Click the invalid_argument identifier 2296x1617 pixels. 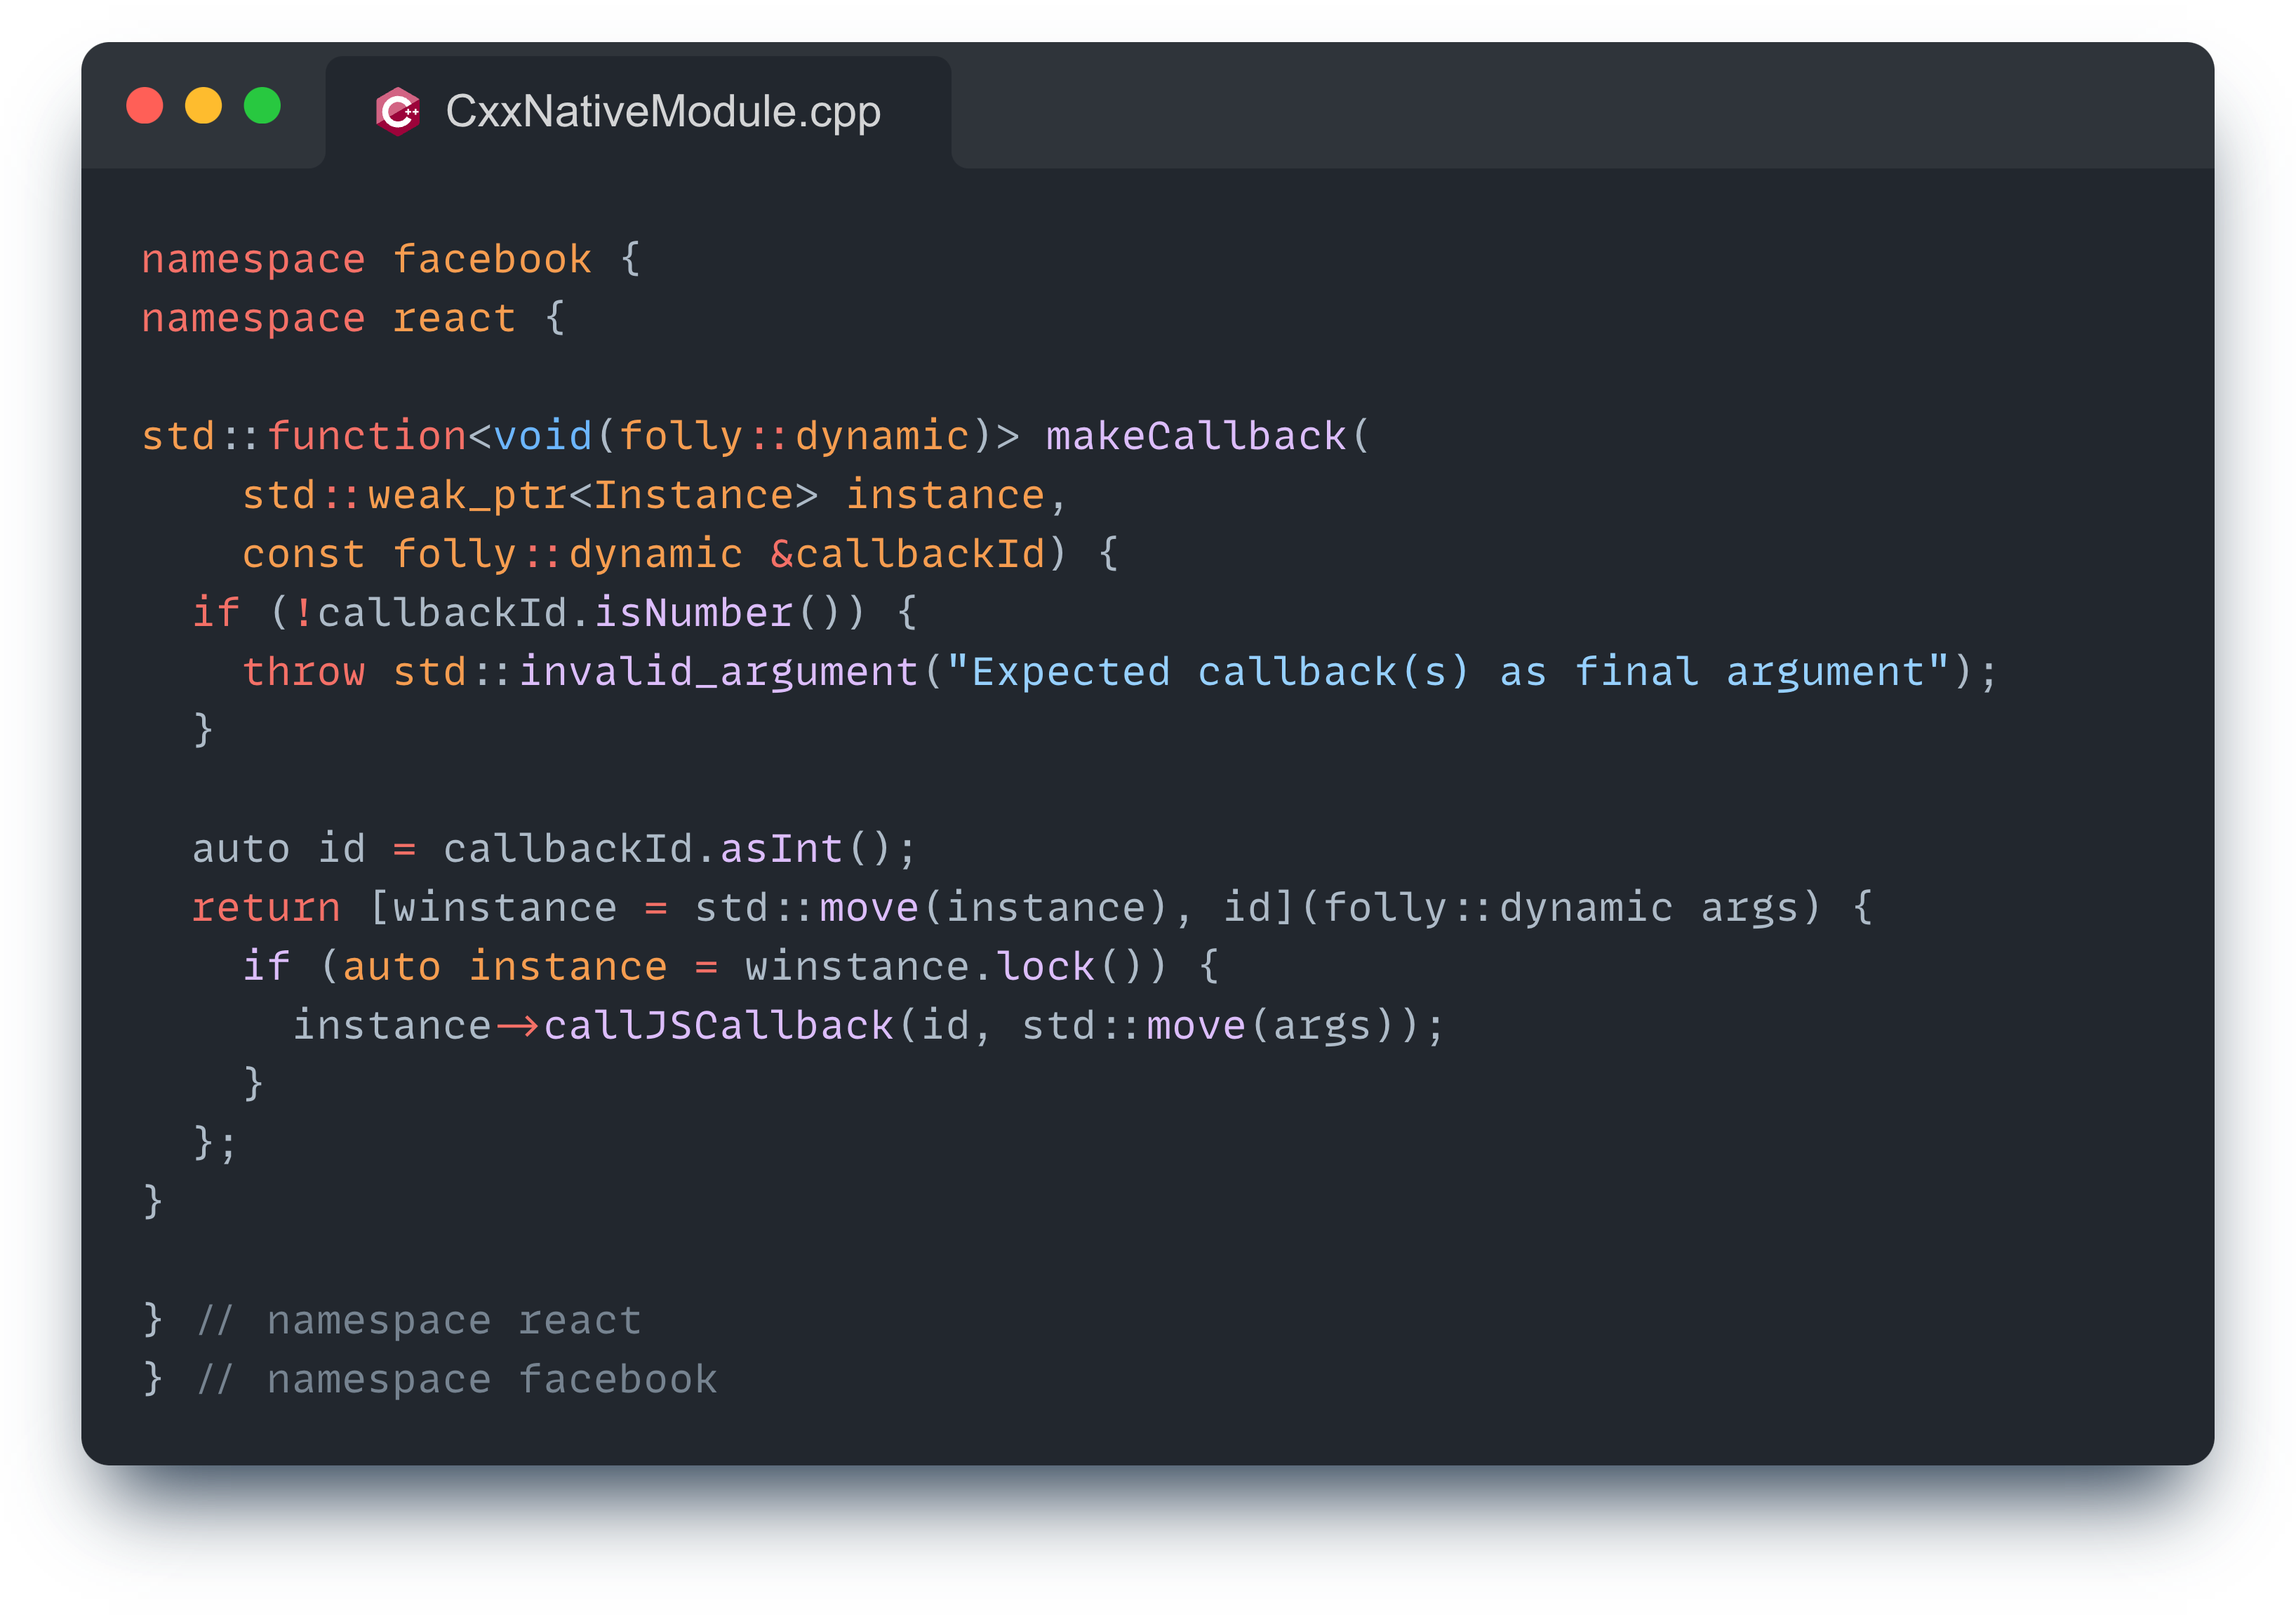coord(718,672)
